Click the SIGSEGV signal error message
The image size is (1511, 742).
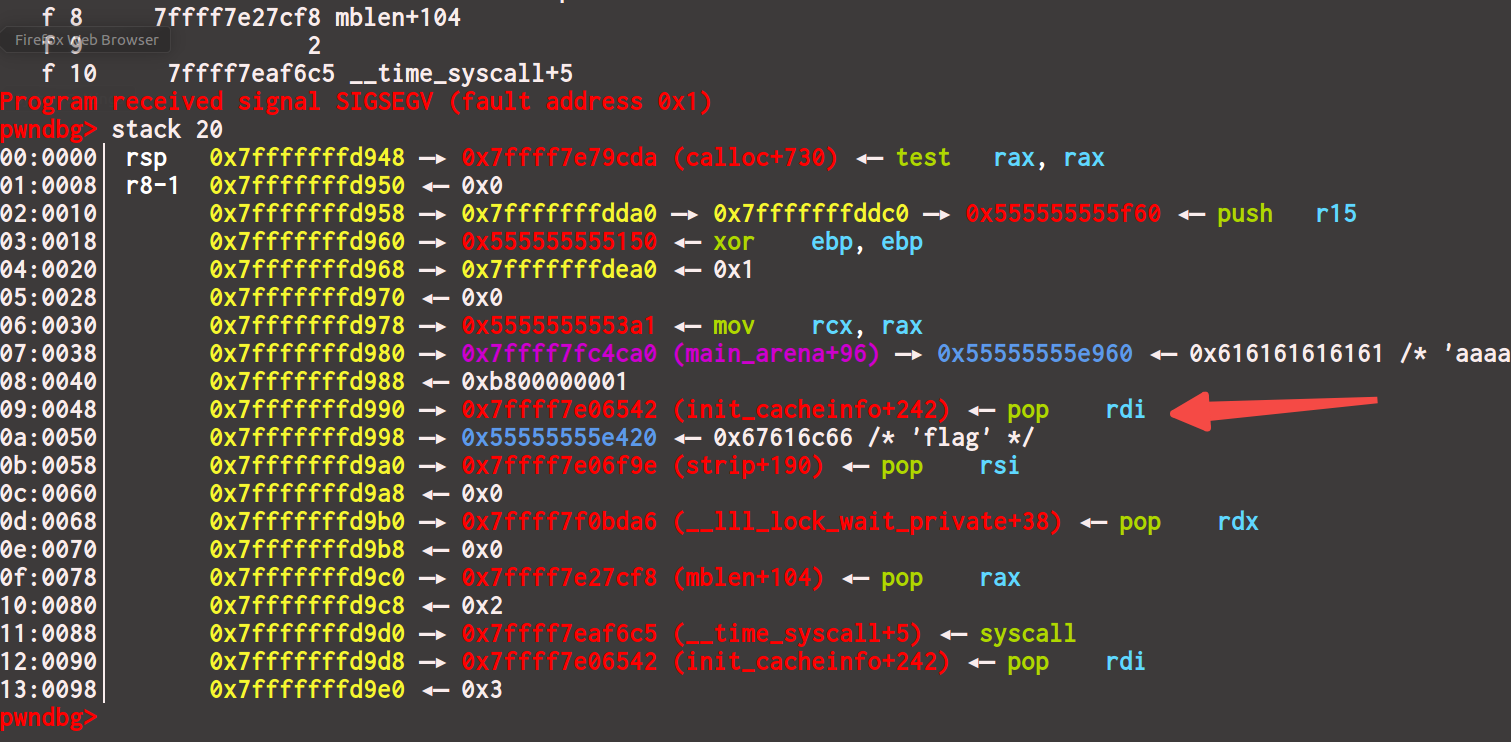(x=355, y=102)
